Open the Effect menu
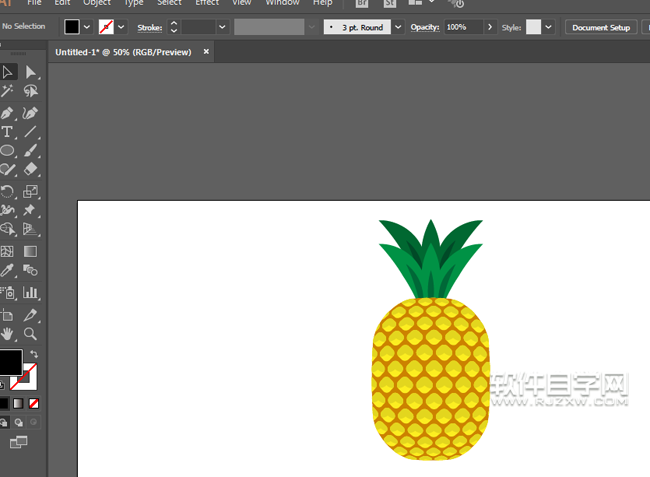650x477 pixels. [207, 3]
